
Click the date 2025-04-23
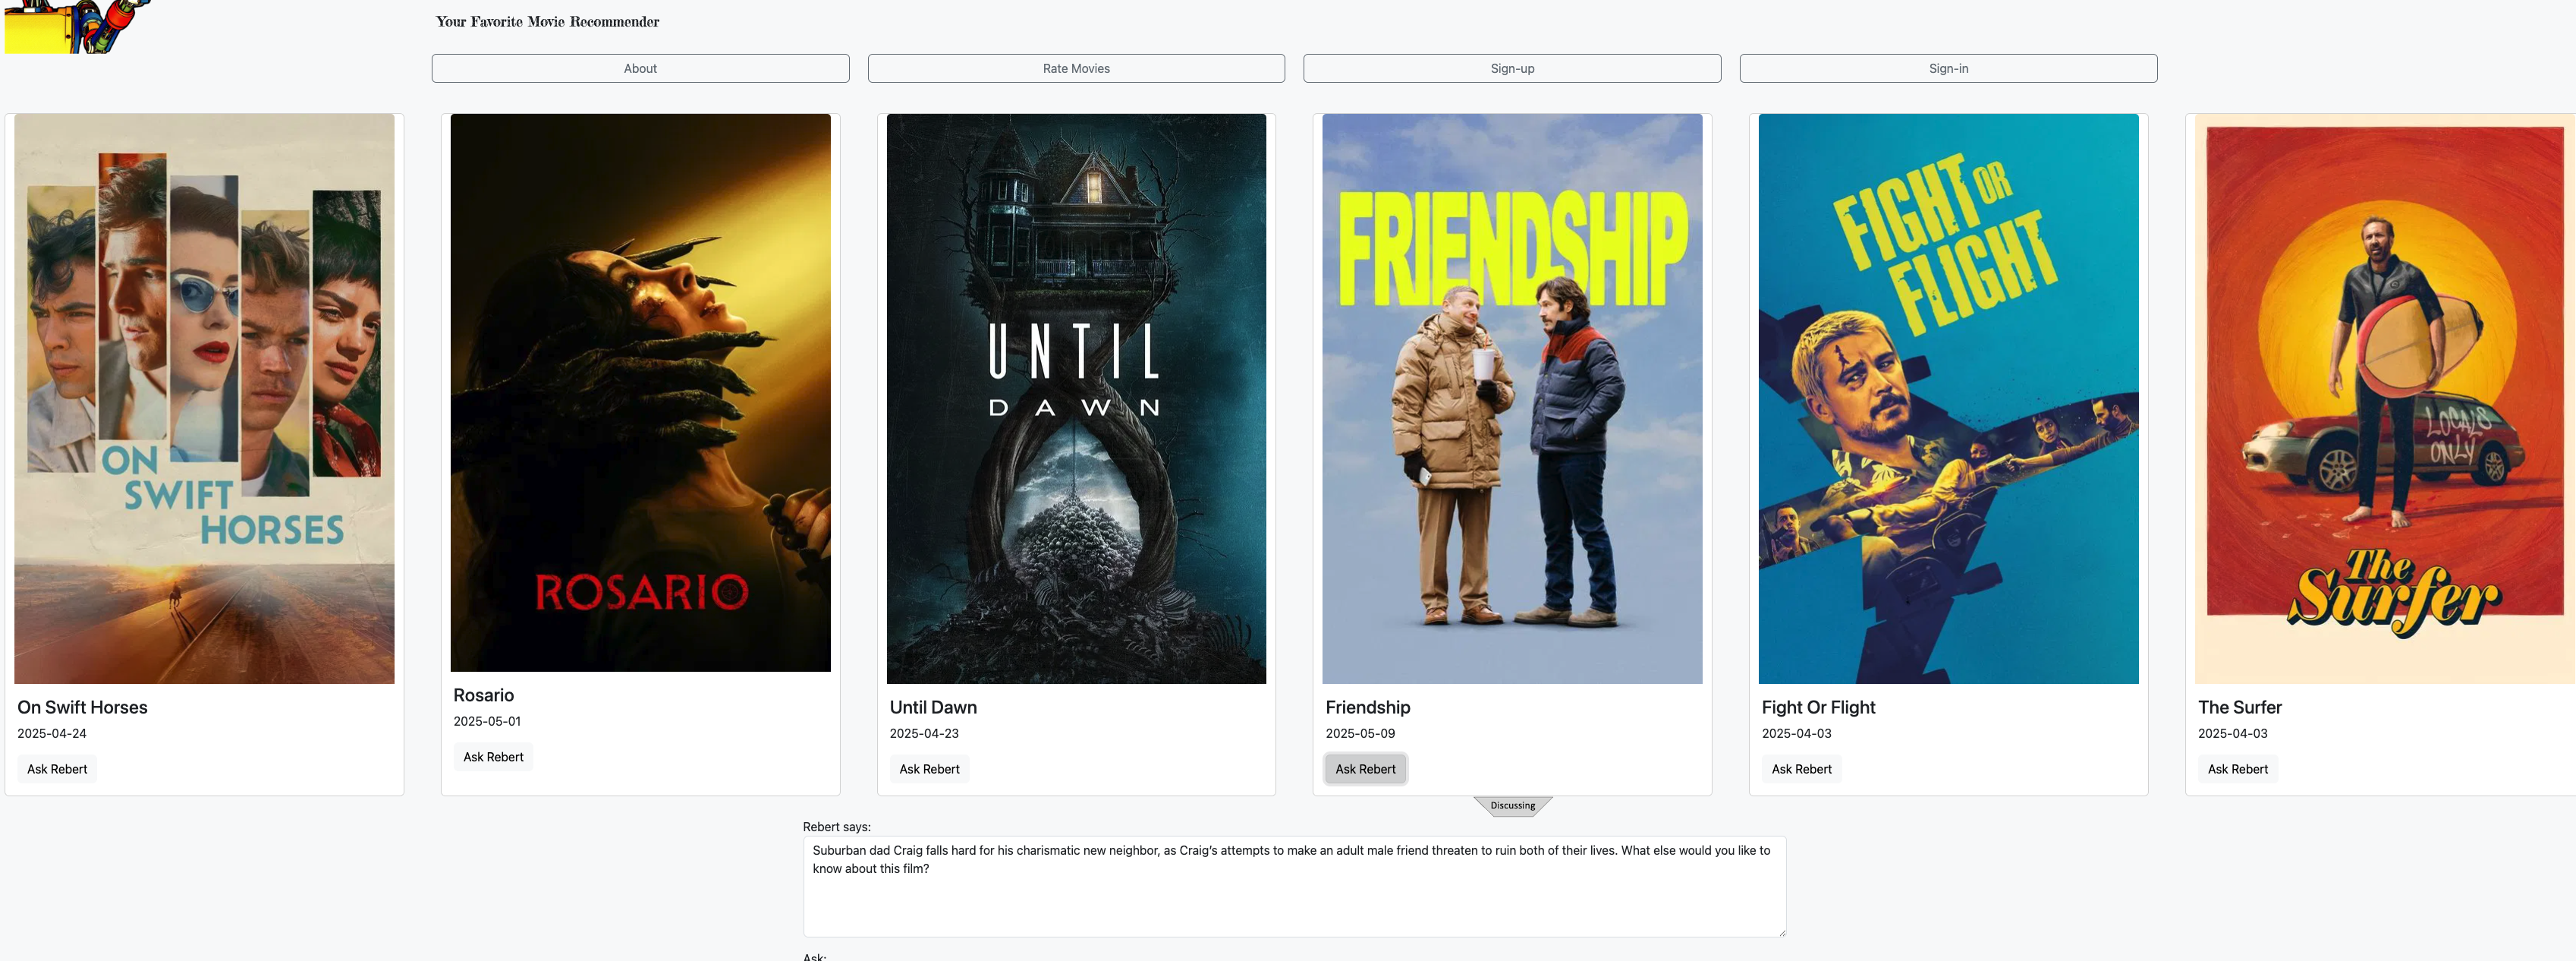(x=924, y=733)
